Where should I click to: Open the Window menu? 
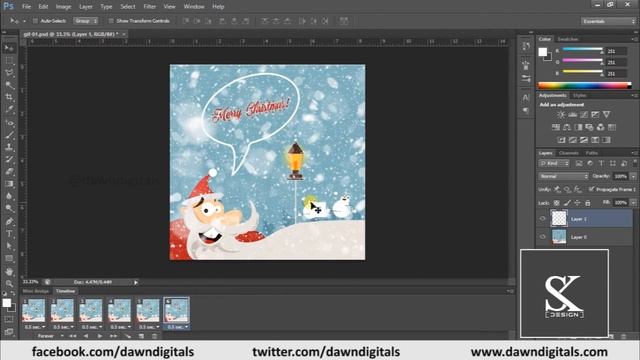194,7
